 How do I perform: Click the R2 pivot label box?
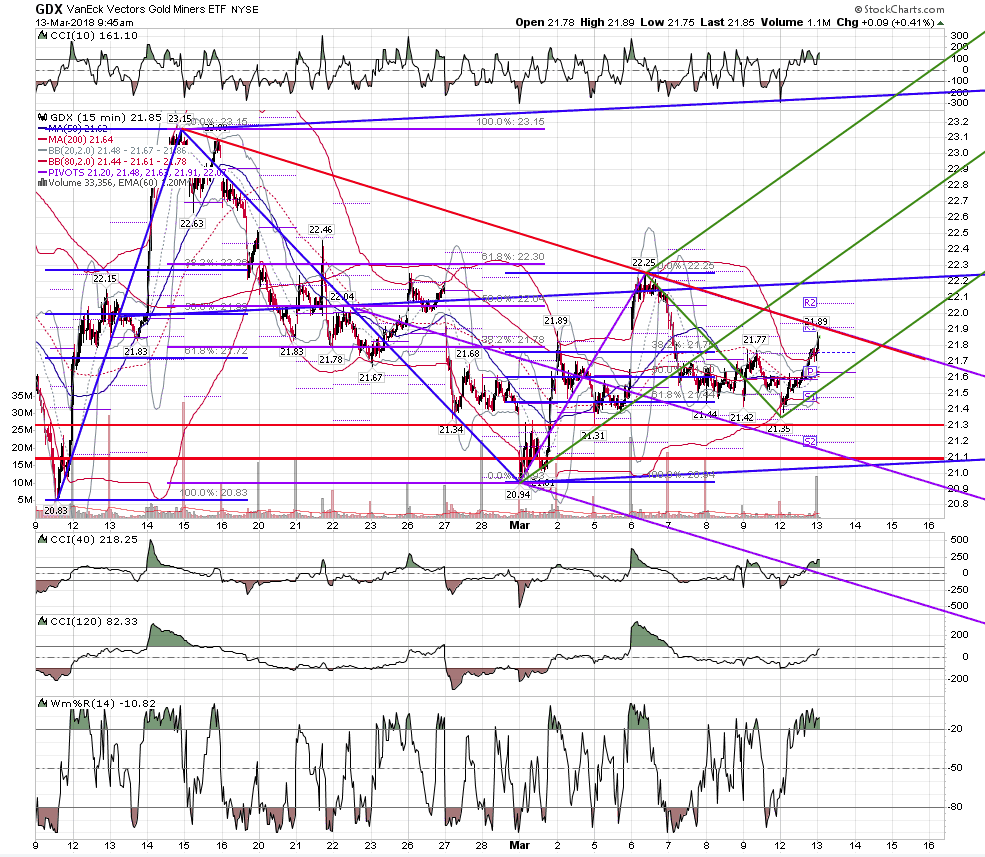[x=810, y=303]
